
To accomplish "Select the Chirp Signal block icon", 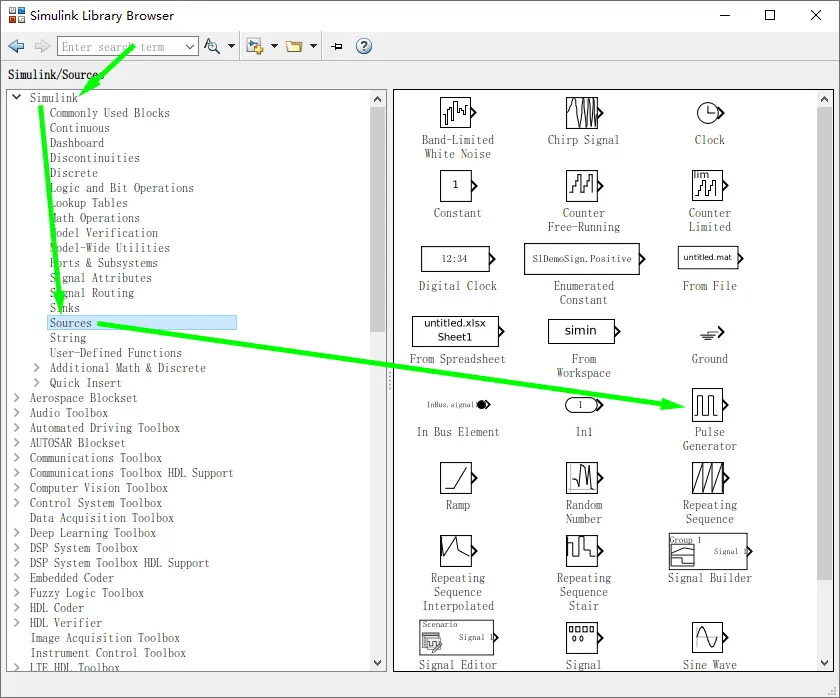I will [x=584, y=113].
